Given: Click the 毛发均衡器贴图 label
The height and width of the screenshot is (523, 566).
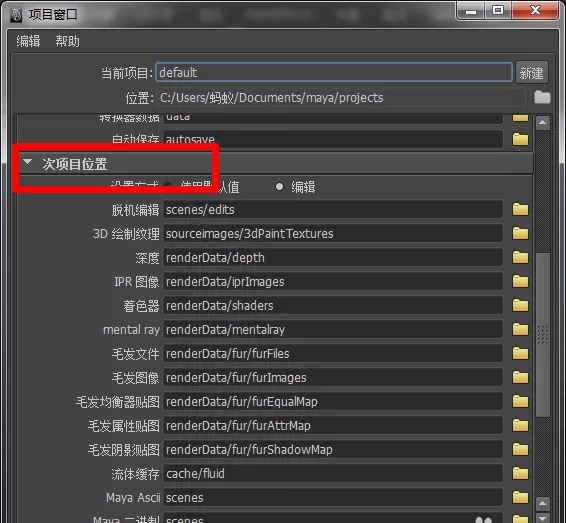Looking at the screenshot, I should pyautogui.click(x=118, y=402).
